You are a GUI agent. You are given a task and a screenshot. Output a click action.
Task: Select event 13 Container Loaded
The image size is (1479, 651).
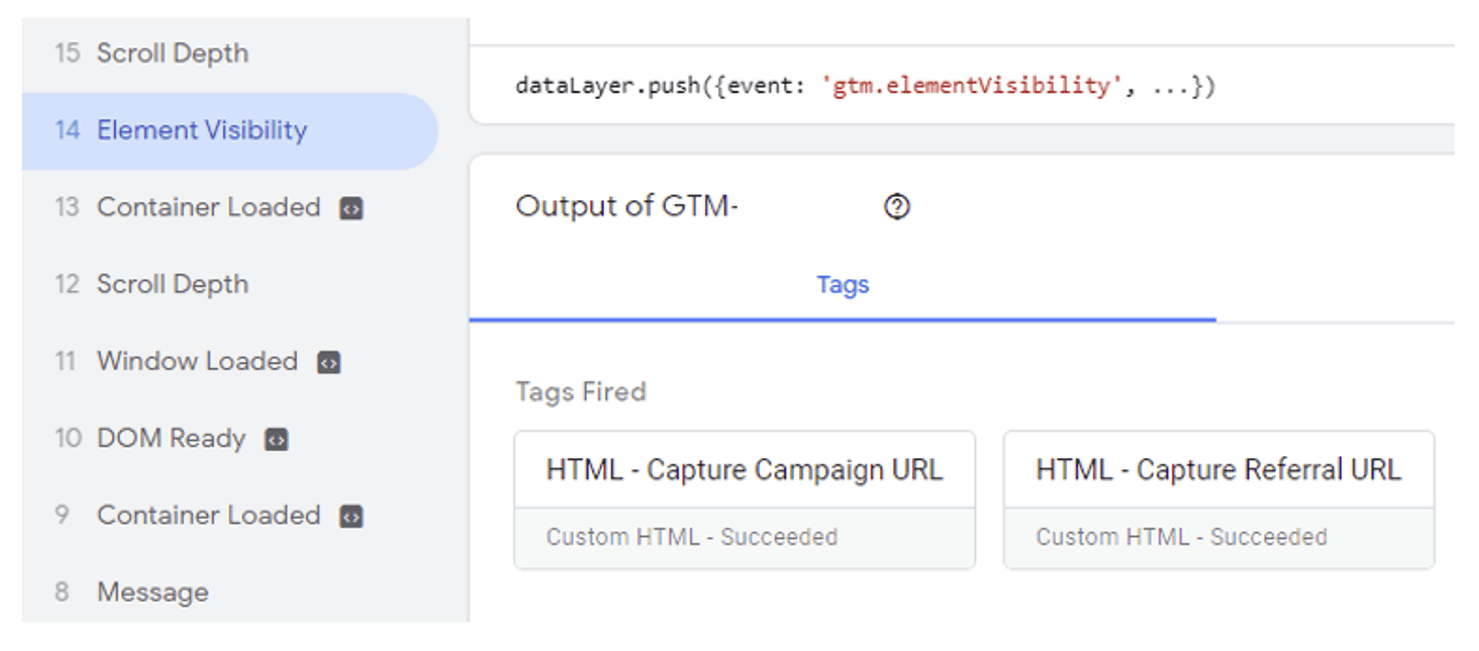(x=208, y=208)
